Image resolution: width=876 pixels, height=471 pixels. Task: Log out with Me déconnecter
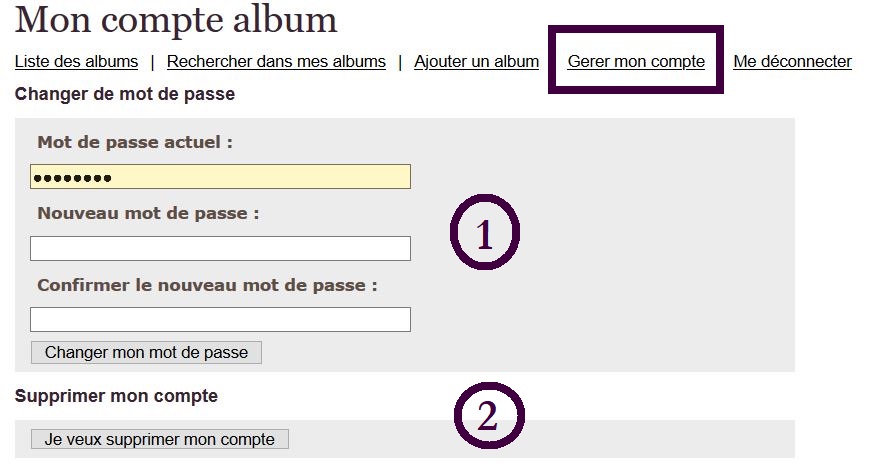point(792,62)
